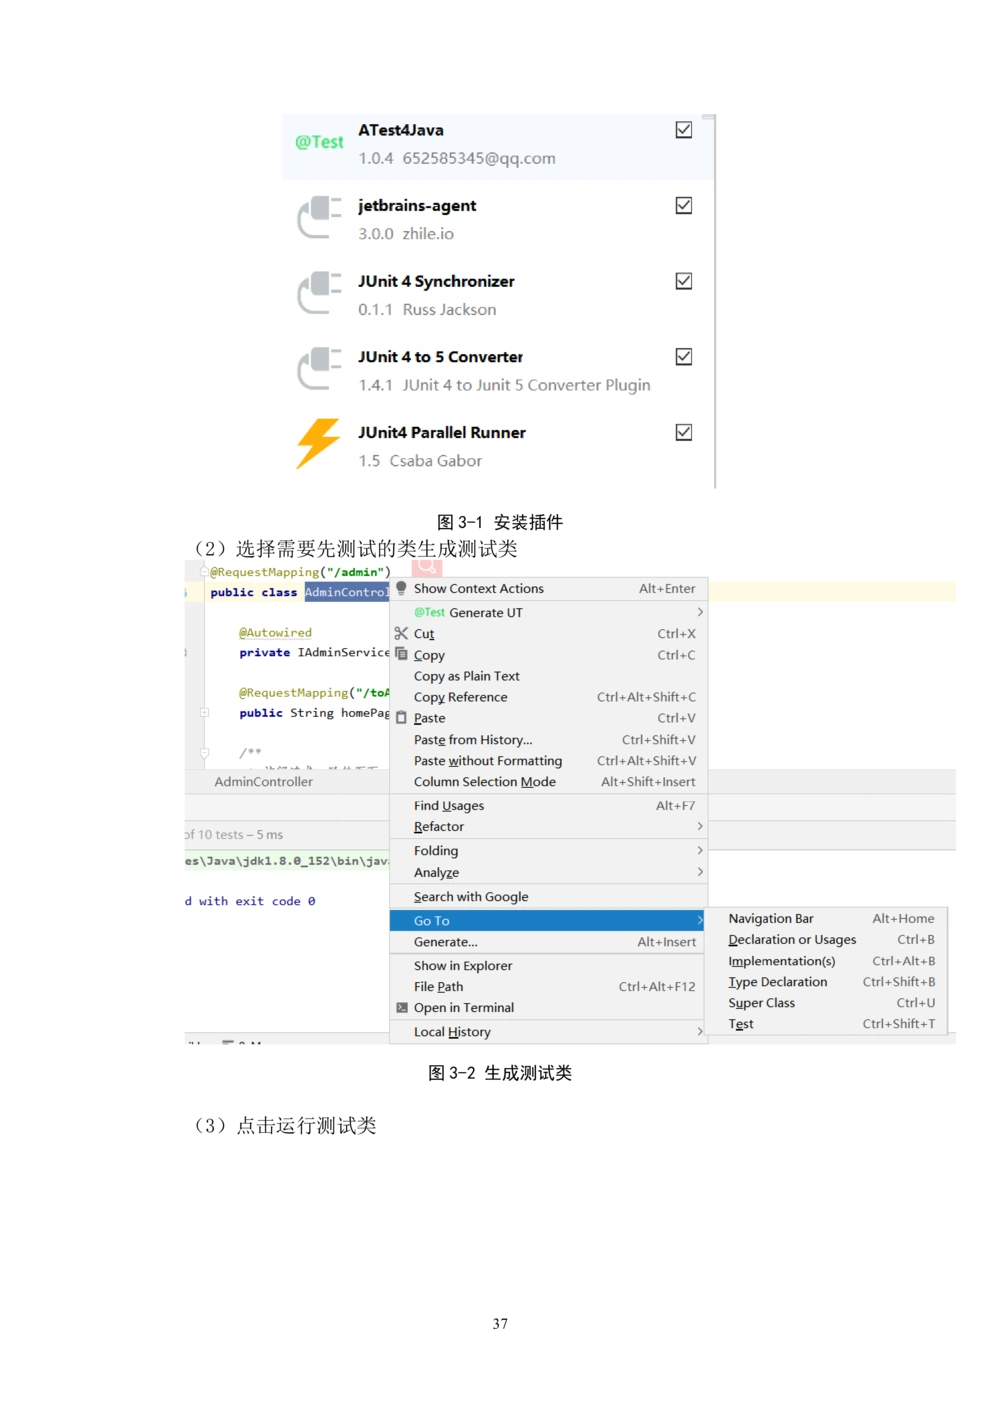Click the clipboard icon next to Paste
Viewport: 1000px width, 1415px height.
point(401,718)
